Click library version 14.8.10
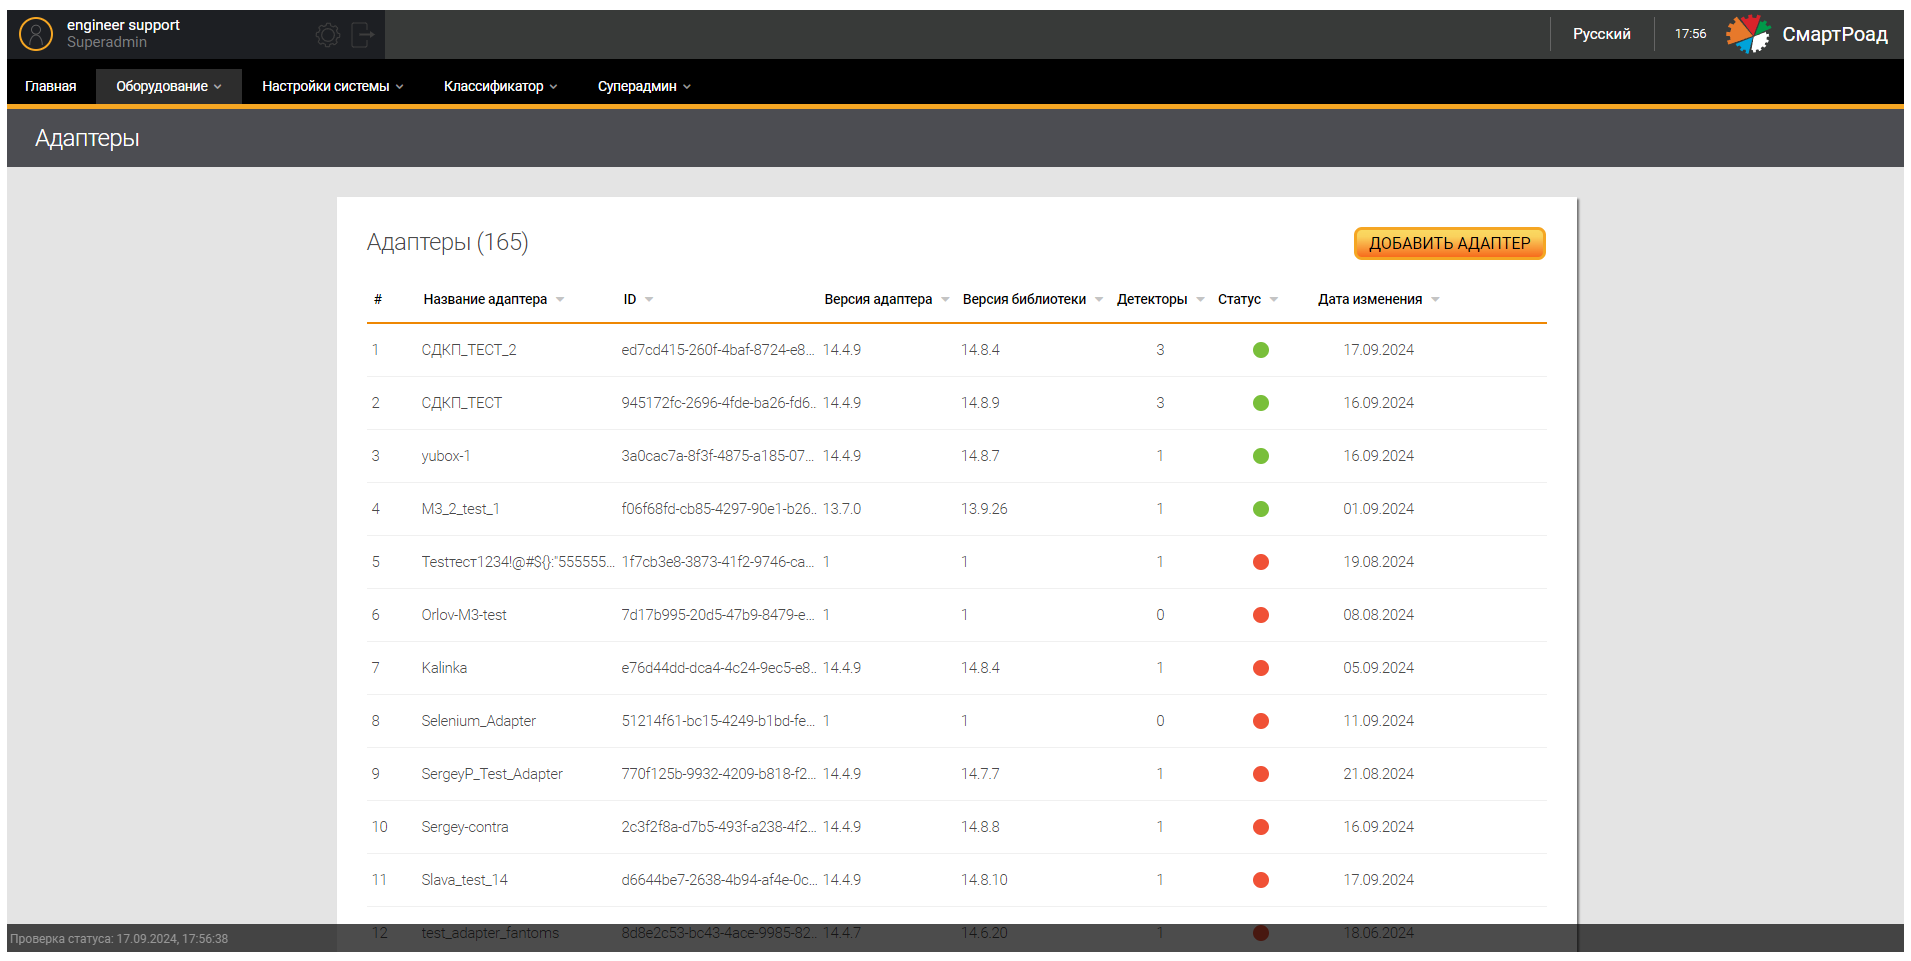 click(x=984, y=880)
